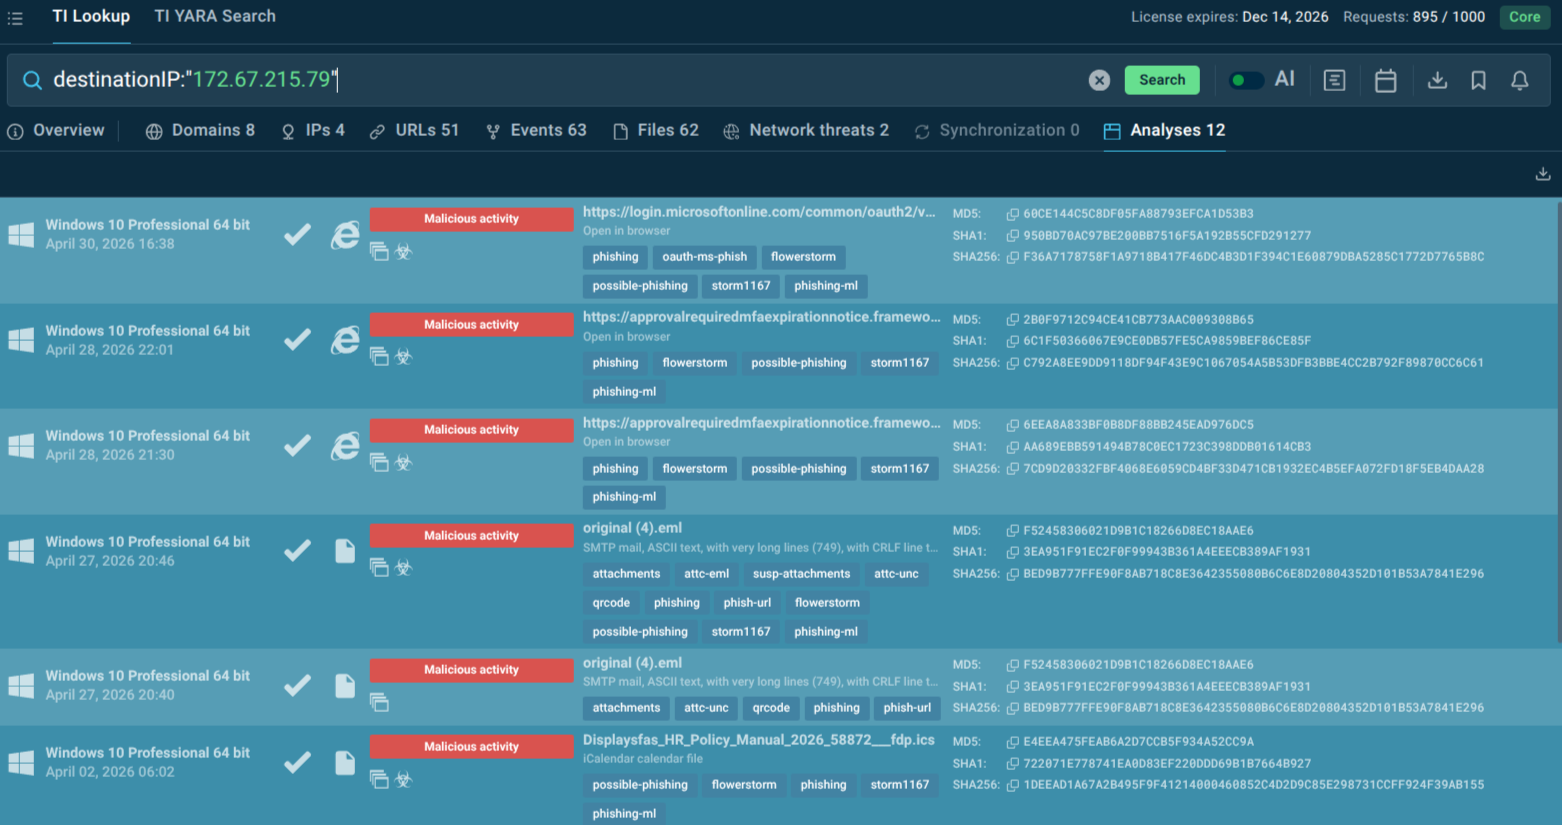Open the login.microsoftonline.com analysis link
This screenshot has height=825, width=1562.
(759, 212)
